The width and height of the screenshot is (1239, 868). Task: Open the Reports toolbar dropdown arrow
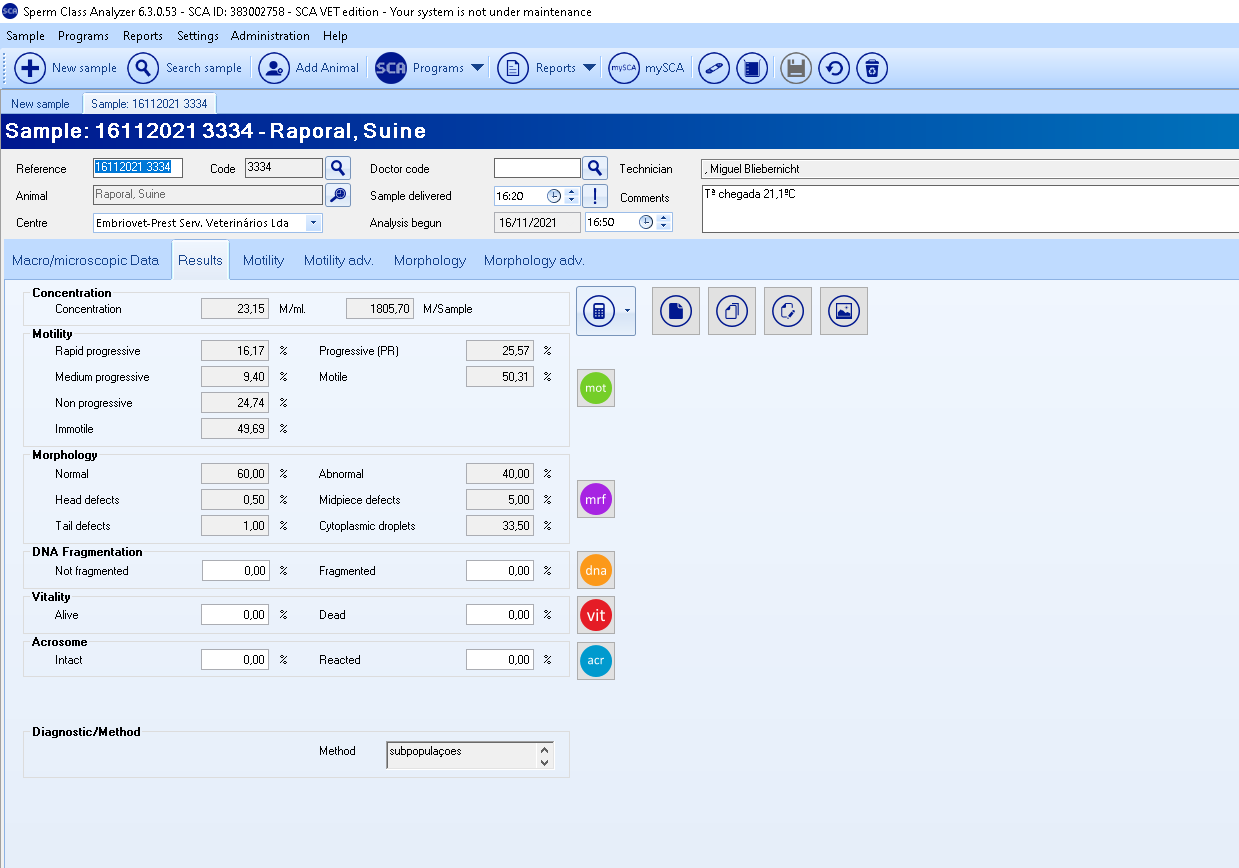pos(589,69)
